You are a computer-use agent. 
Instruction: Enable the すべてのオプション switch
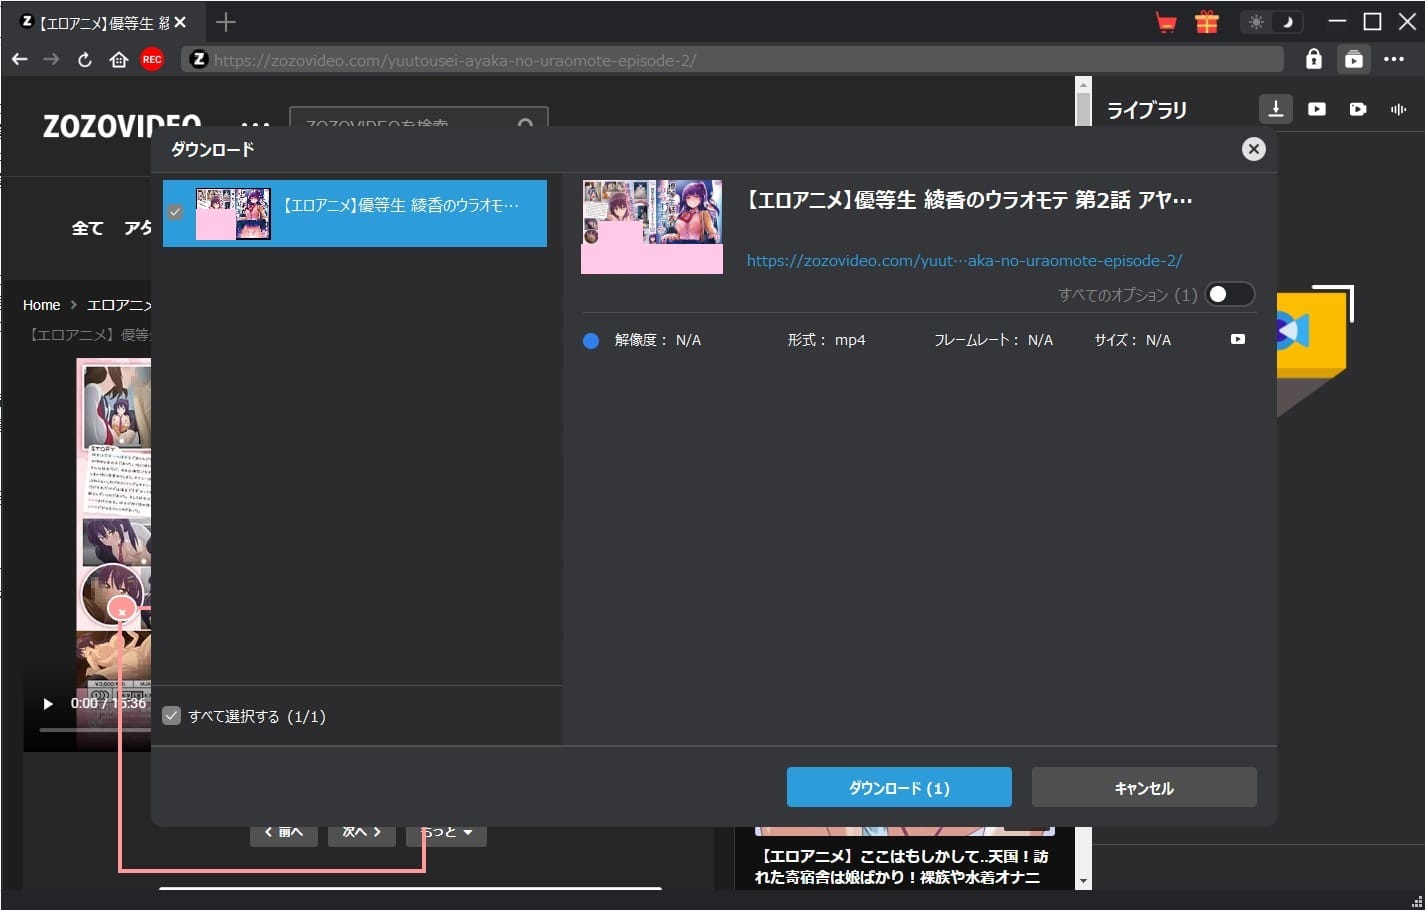[x=1229, y=294]
